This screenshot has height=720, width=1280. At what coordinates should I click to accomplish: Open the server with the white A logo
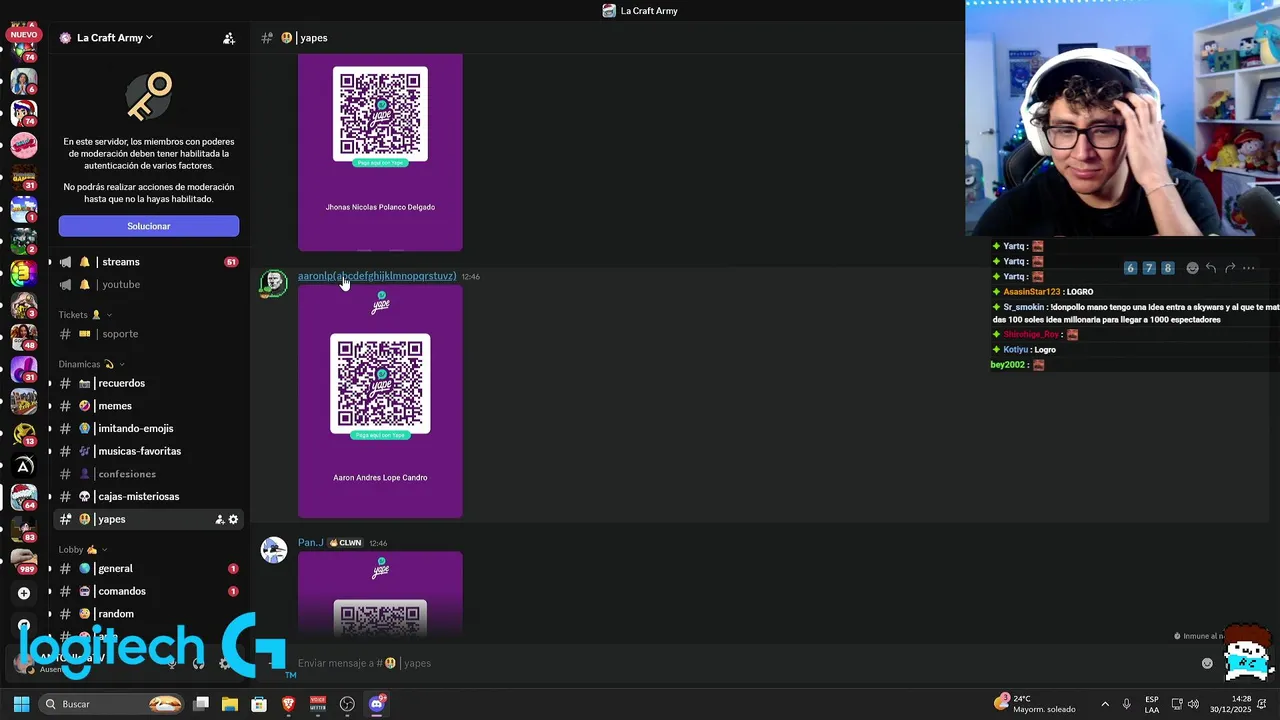[24, 465]
